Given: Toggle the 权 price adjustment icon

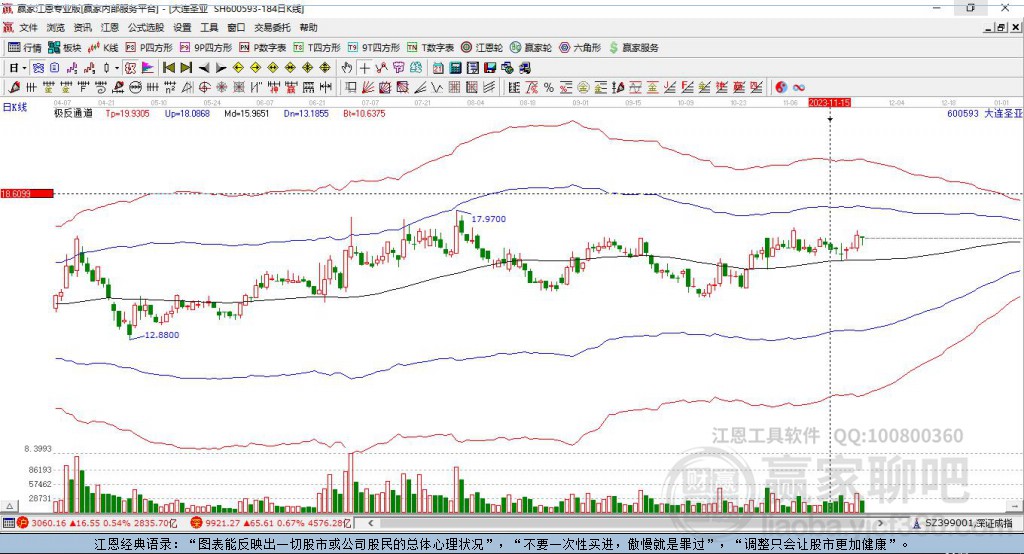Looking at the screenshot, I should click(130, 68).
